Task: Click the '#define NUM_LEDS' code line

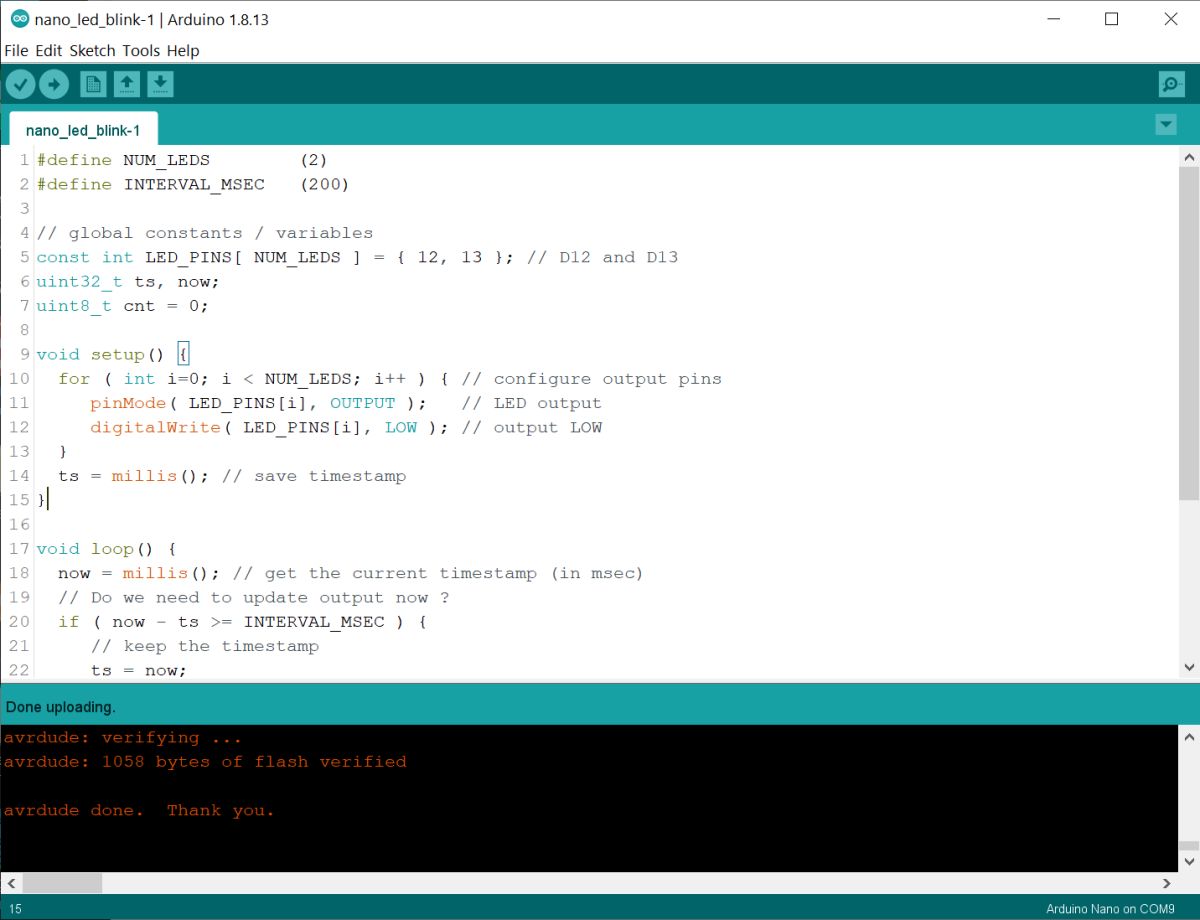Action: (182, 160)
